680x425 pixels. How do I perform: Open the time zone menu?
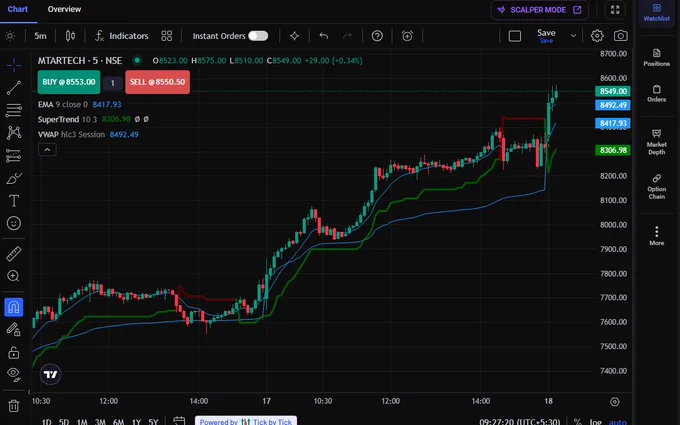[521, 422]
